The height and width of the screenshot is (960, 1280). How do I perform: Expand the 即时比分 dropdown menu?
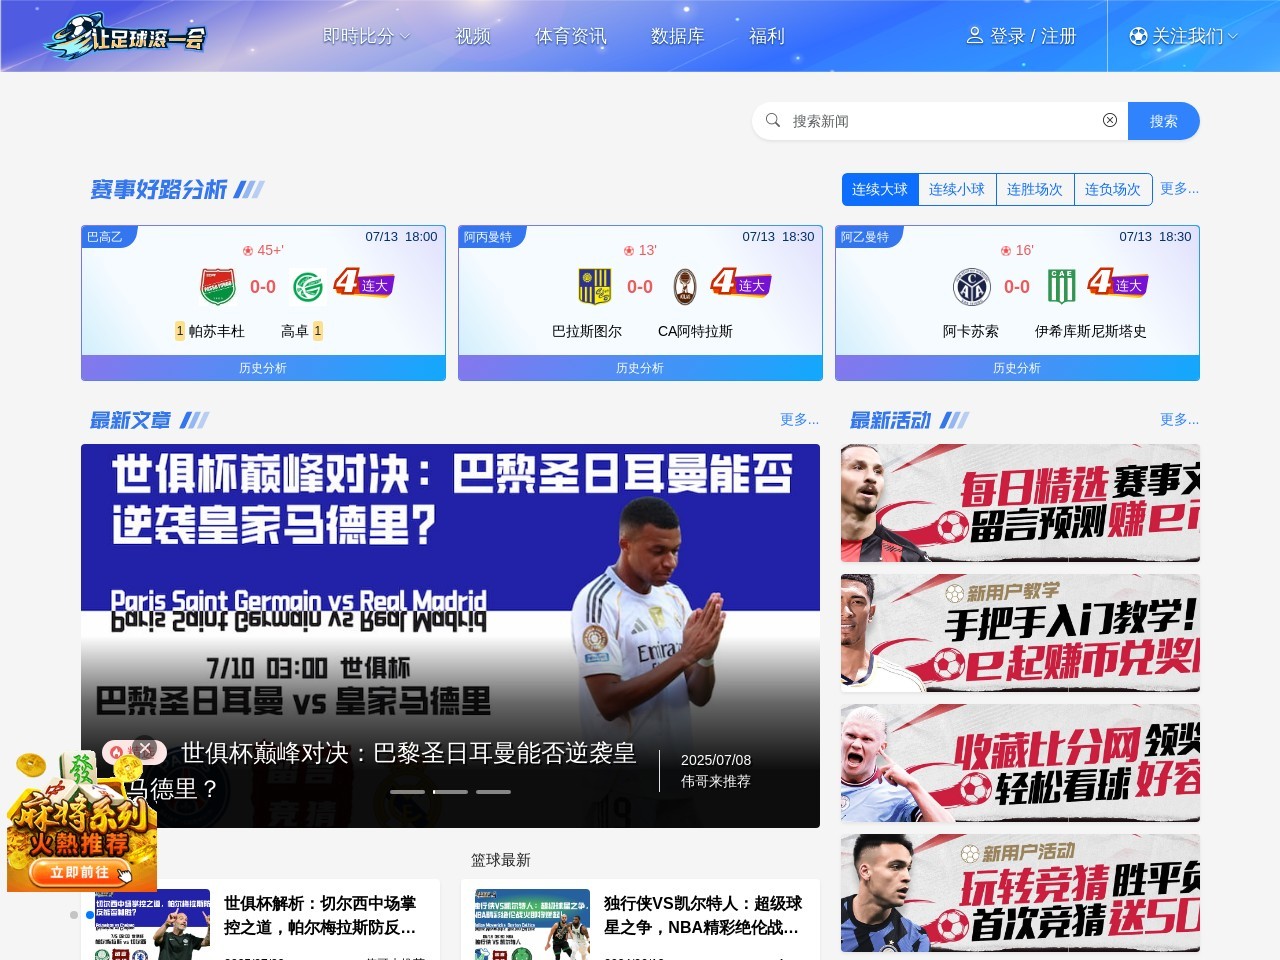point(366,36)
